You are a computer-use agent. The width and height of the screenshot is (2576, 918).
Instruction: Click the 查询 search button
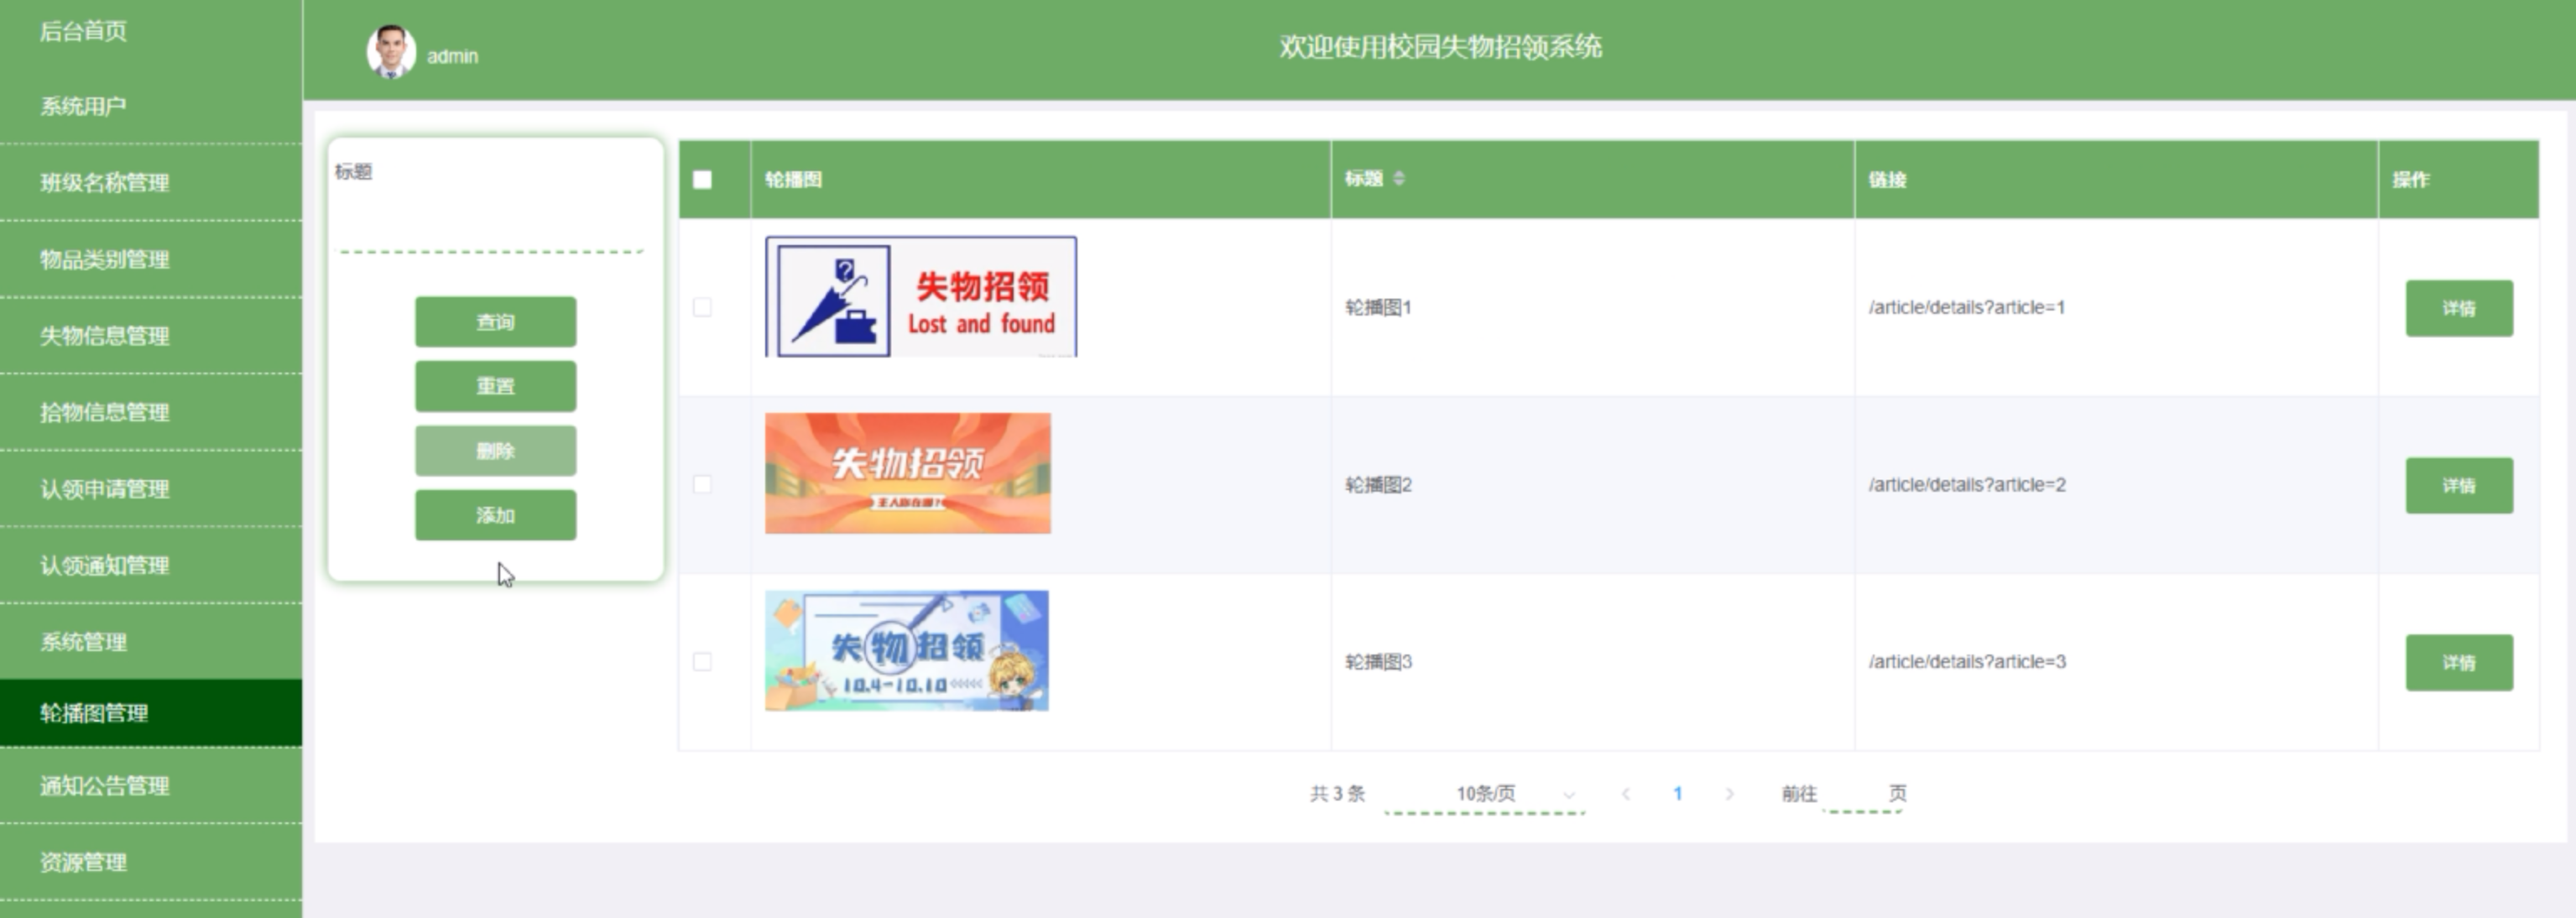point(495,322)
